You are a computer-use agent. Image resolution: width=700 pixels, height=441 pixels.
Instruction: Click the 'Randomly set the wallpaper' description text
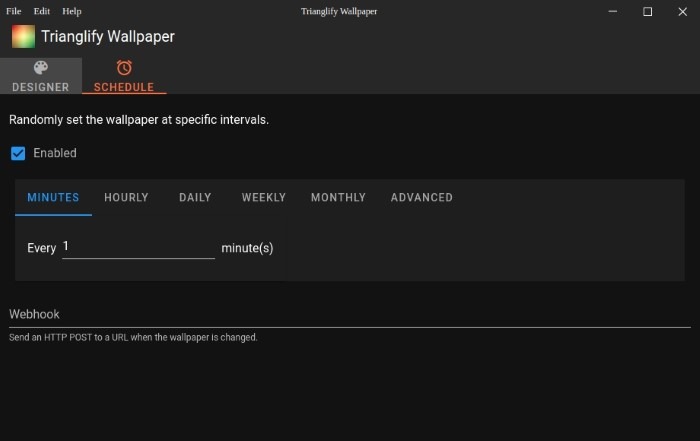coord(139,120)
